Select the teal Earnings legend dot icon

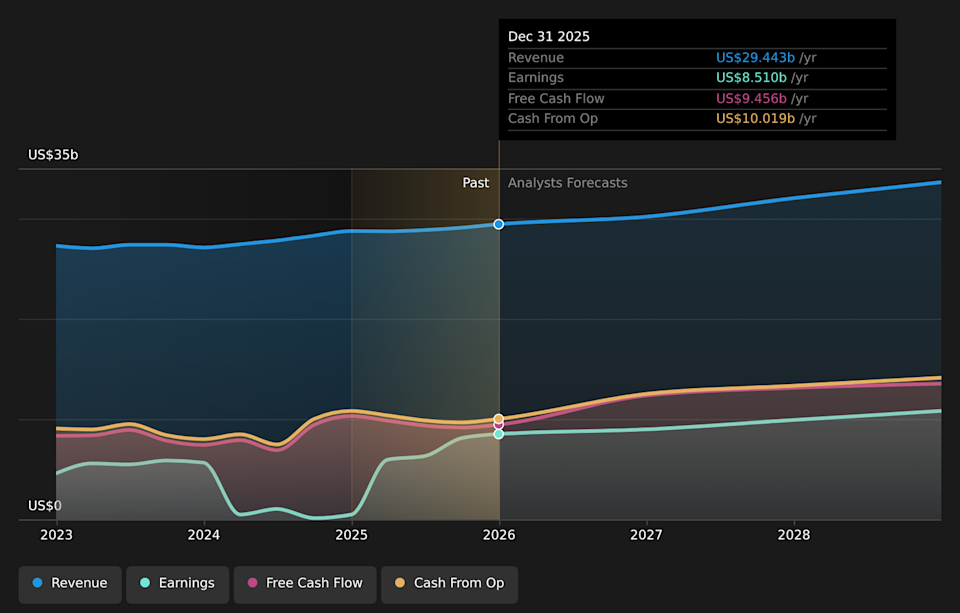143,583
